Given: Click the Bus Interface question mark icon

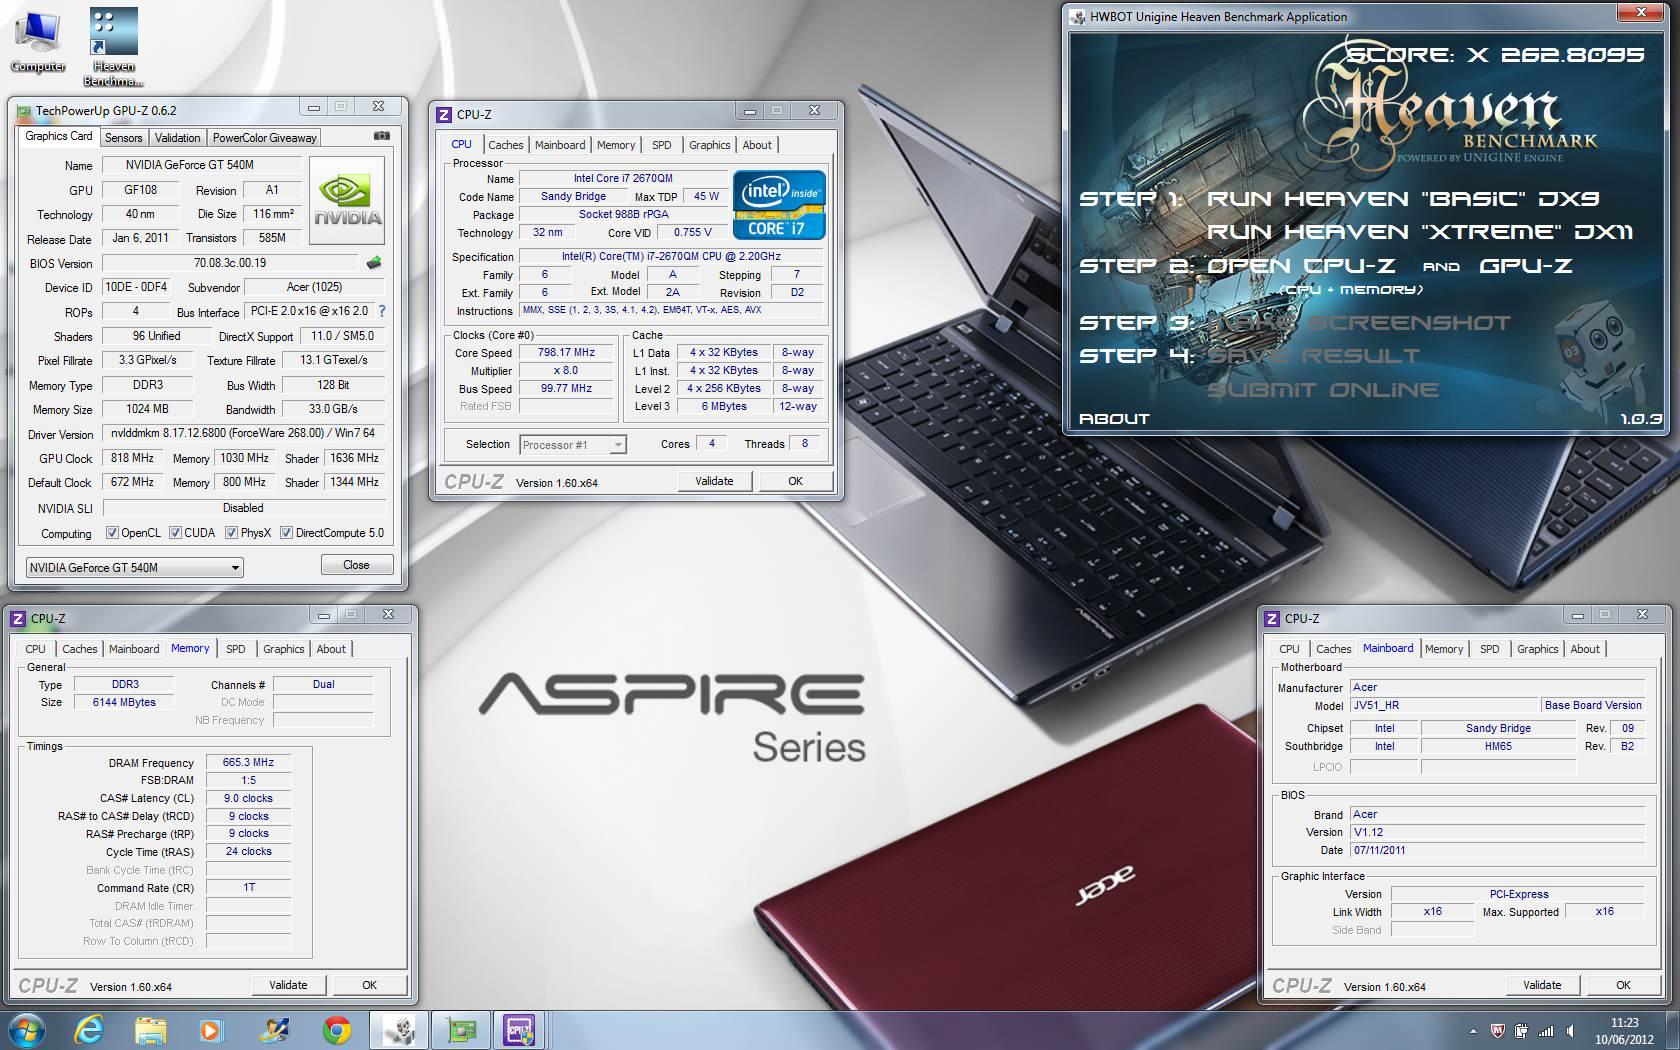Looking at the screenshot, I should (x=381, y=311).
